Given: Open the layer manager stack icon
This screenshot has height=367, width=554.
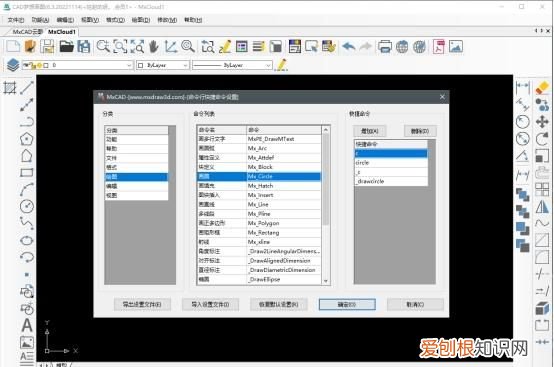Looking at the screenshot, I should [x=13, y=65].
